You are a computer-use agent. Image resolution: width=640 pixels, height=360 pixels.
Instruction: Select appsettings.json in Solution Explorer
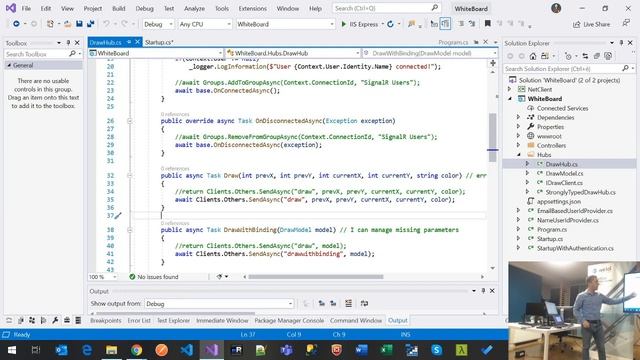click(x=558, y=201)
